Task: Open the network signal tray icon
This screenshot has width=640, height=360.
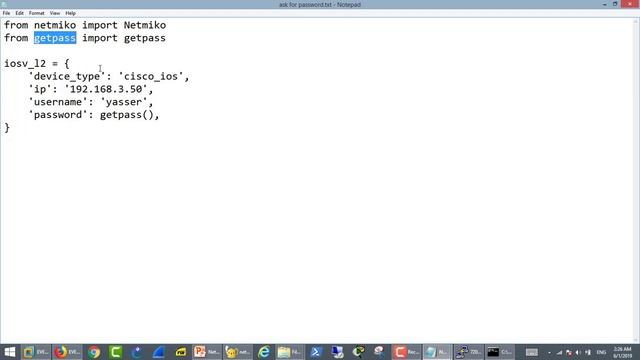Action: pyautogui.click(x=559, y=352)
